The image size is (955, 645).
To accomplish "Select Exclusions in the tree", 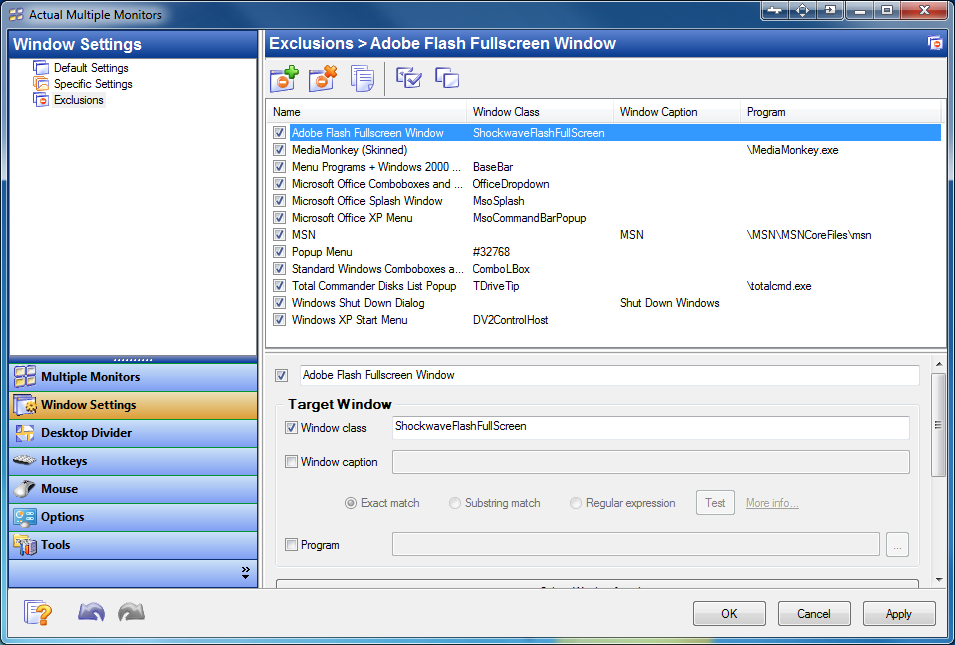I will [x=79, y=100].
